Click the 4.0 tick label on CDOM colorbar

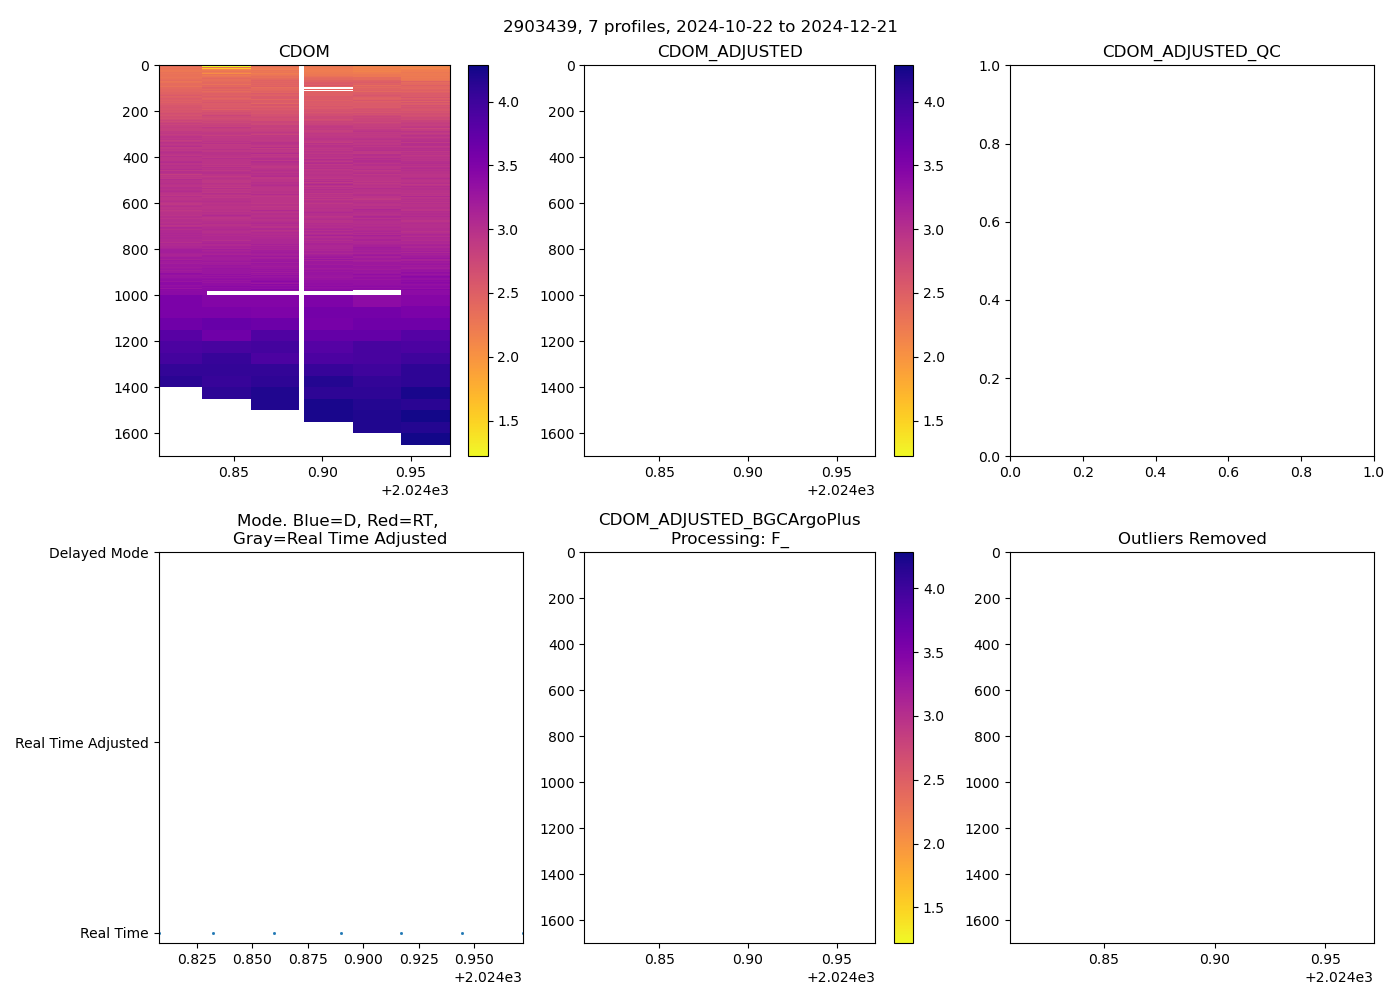(511, 102)
